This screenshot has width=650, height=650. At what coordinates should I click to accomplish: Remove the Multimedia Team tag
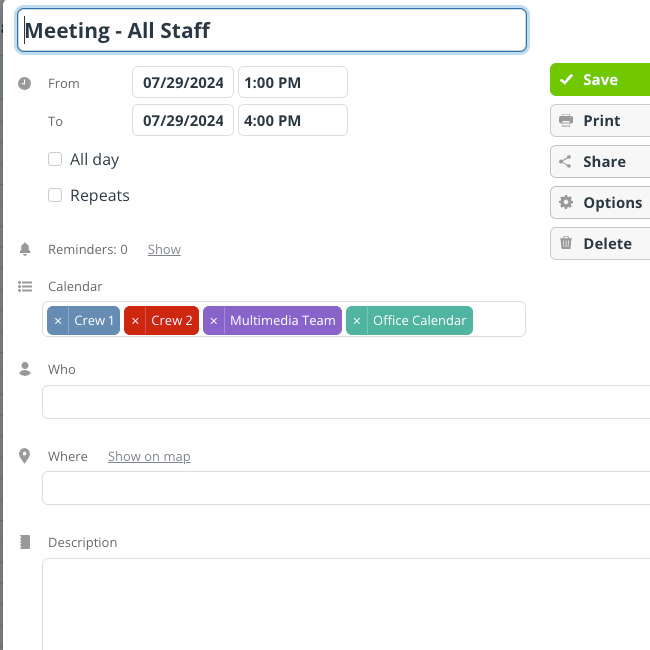tap(214, 320)
